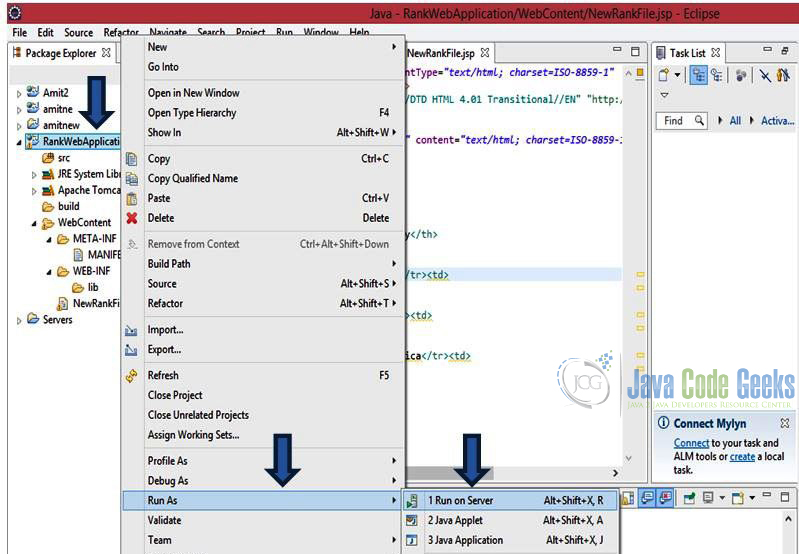This screenshot has height=554, width=799.
Task: Click the Pin Console icon
Action: click(x=689, y=498)
